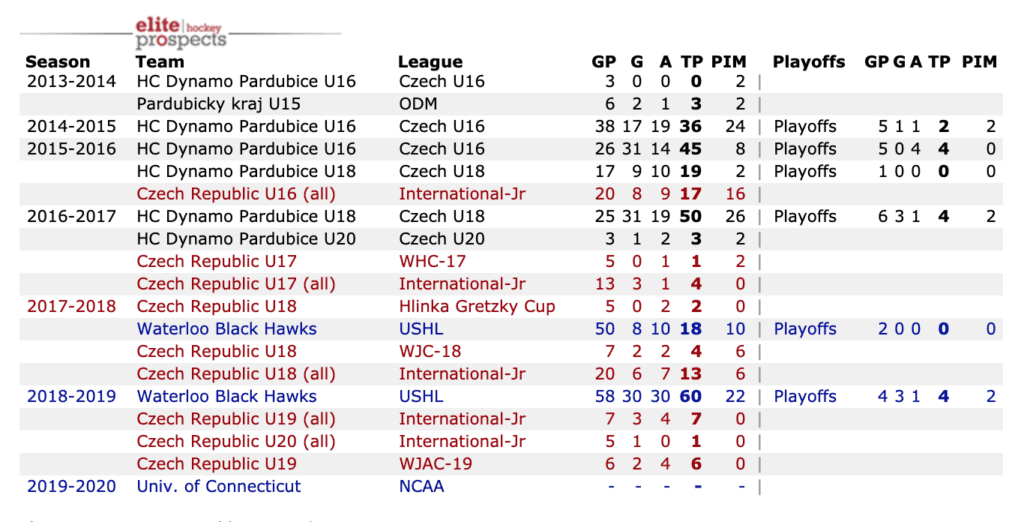Select the 2019-2020 season link

pyautogui.click(x=71, y=487)
